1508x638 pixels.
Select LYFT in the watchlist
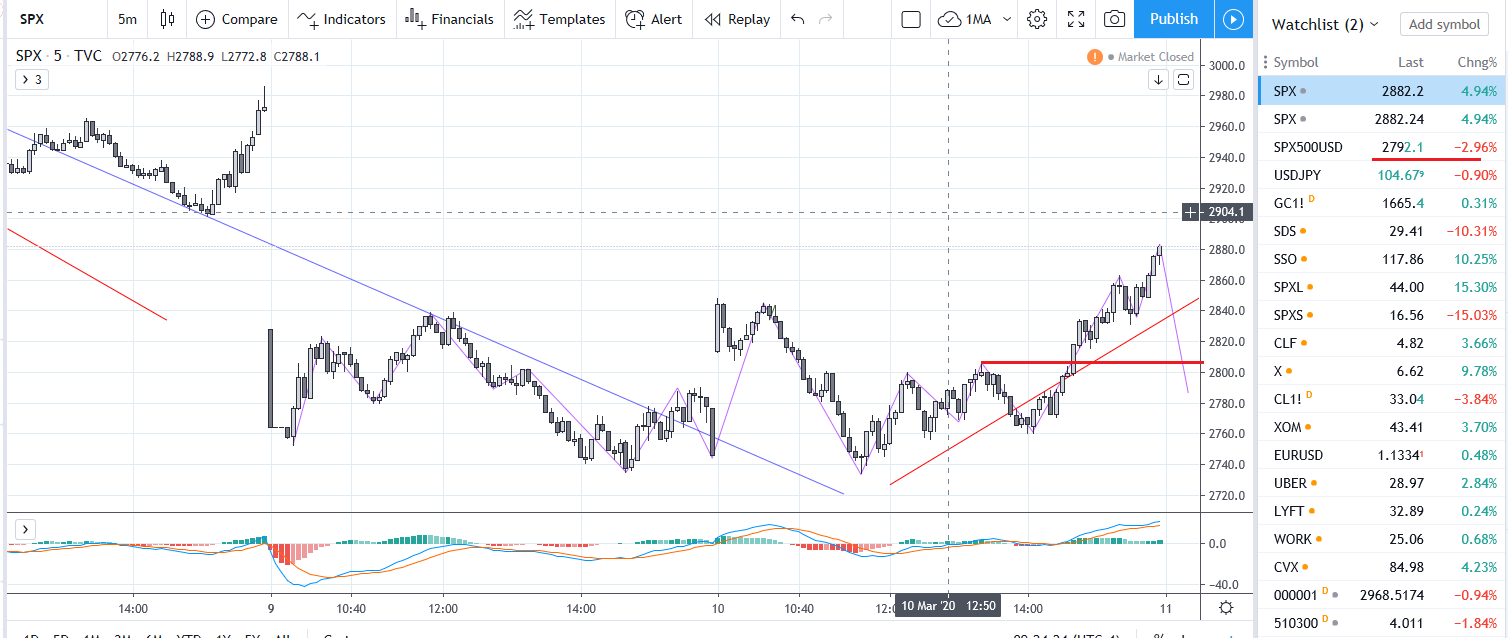1382,511
